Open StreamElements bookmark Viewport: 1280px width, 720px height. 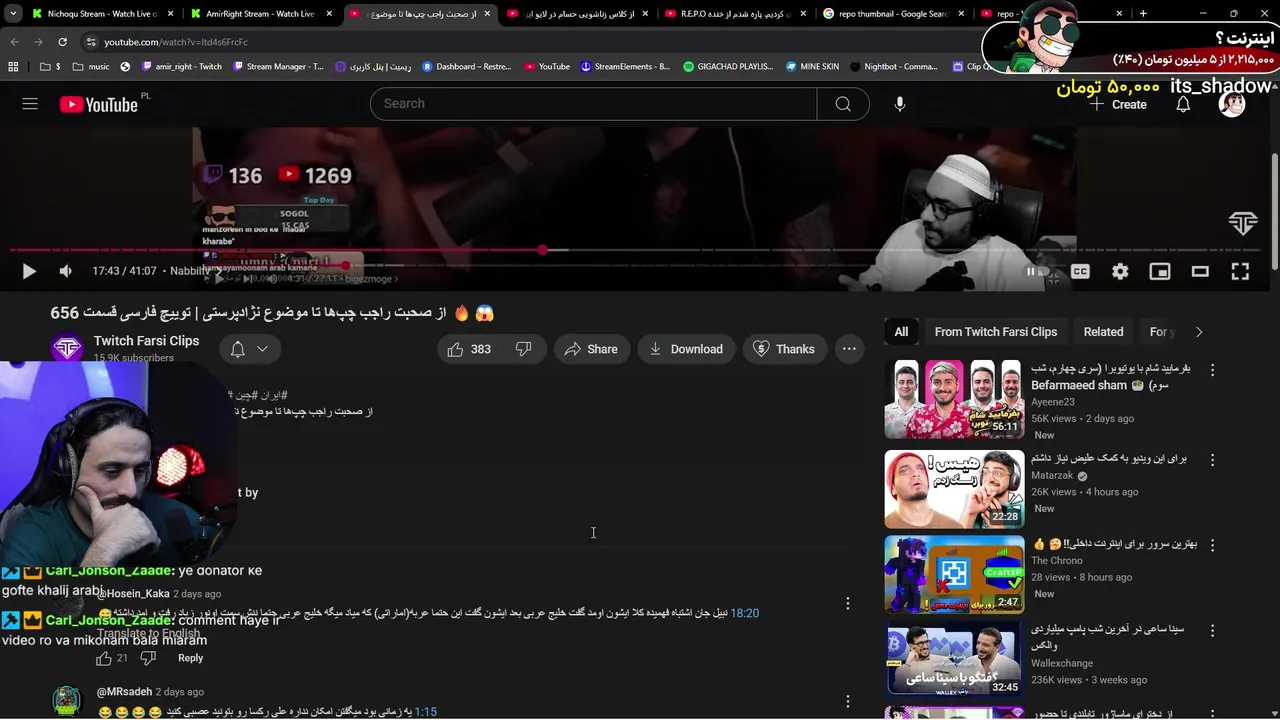coord(625,67)
